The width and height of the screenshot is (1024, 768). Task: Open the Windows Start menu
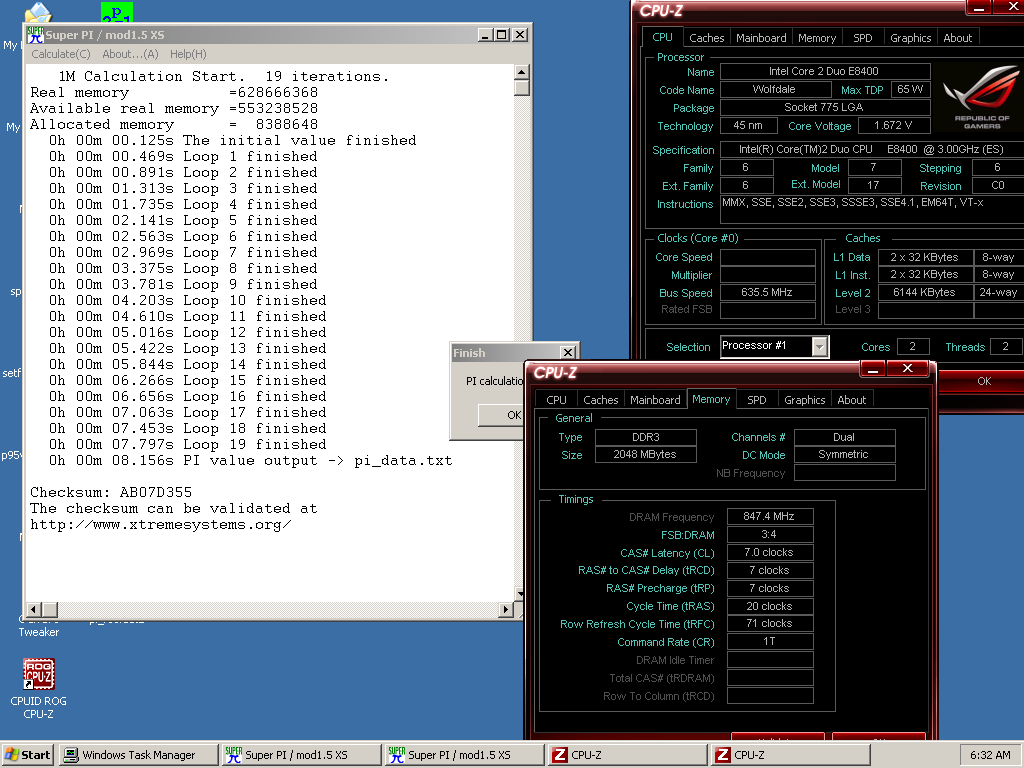coord(28,755)
